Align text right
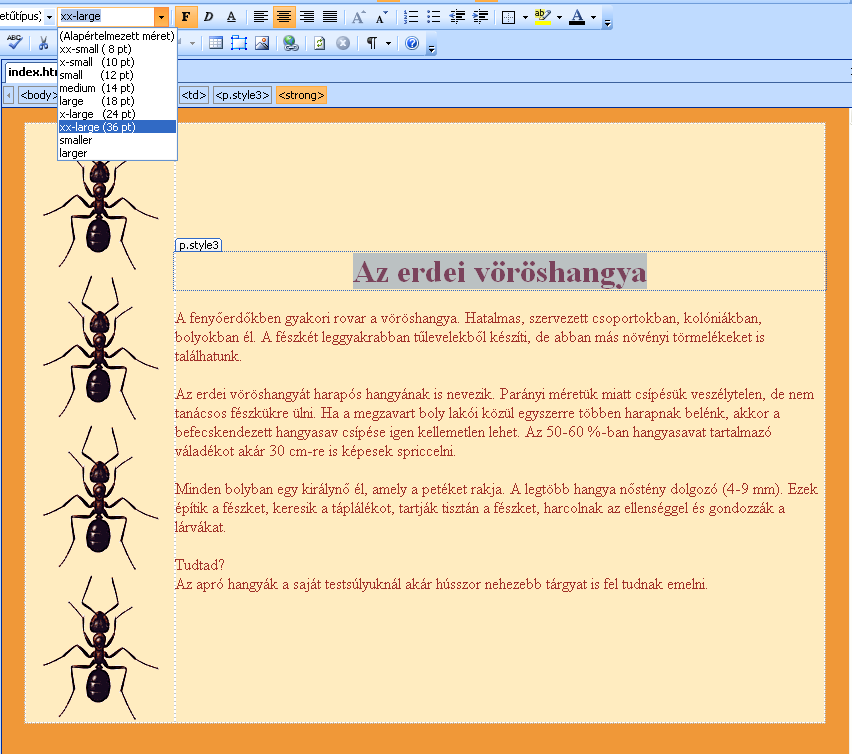 click(307, 17)
